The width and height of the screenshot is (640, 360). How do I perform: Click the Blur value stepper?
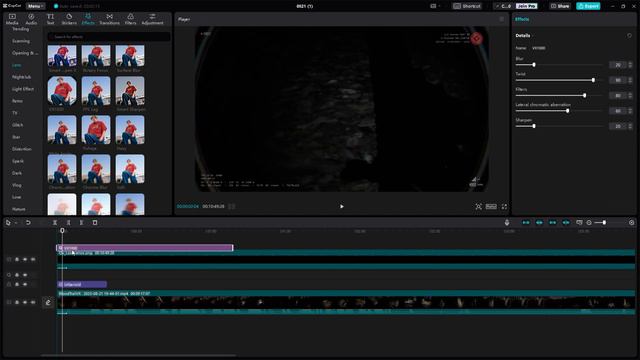click(x=630, y=65)
